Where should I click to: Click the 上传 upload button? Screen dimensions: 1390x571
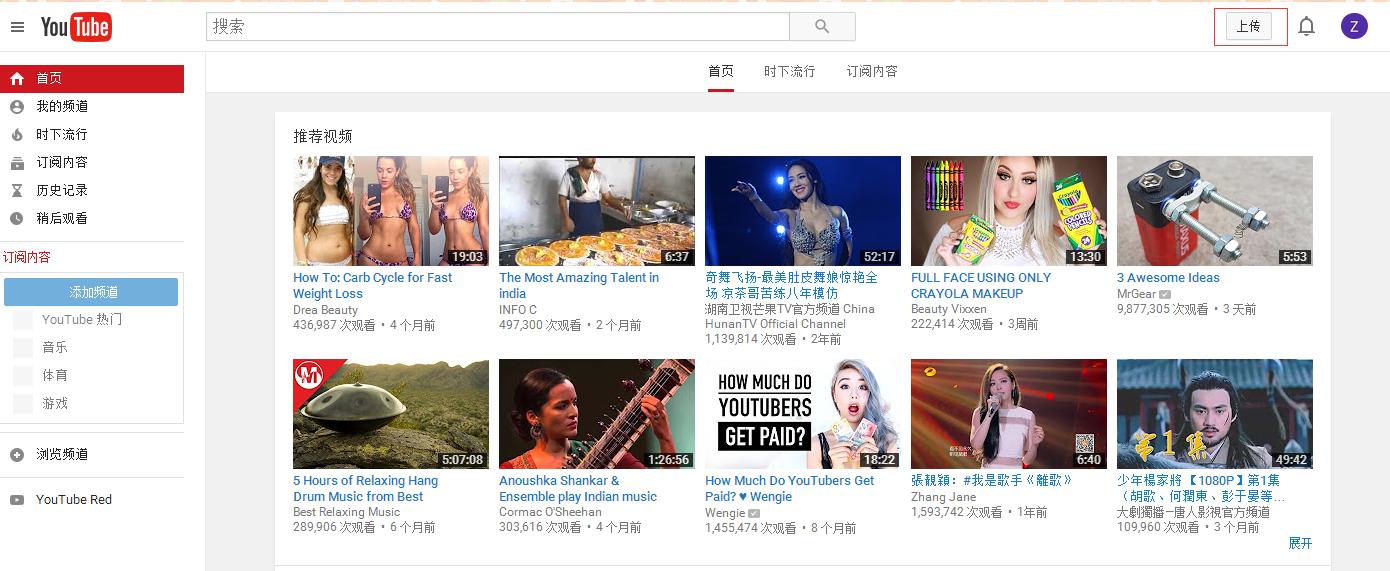1248,27
